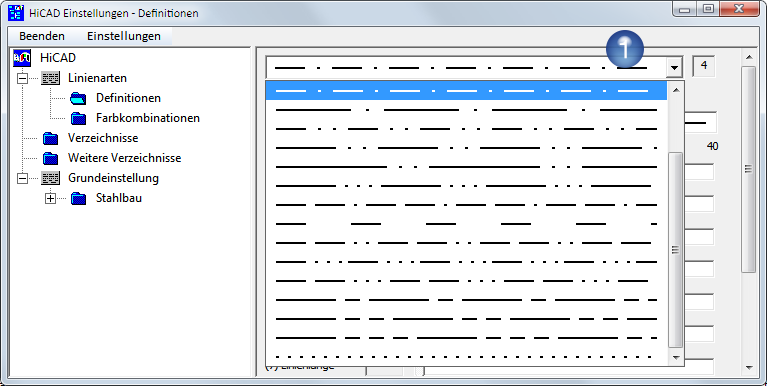Viewport: 767px width, 386px height.
Task: Select the Grundeinstellung tree entry
Action: click(113, 178)
